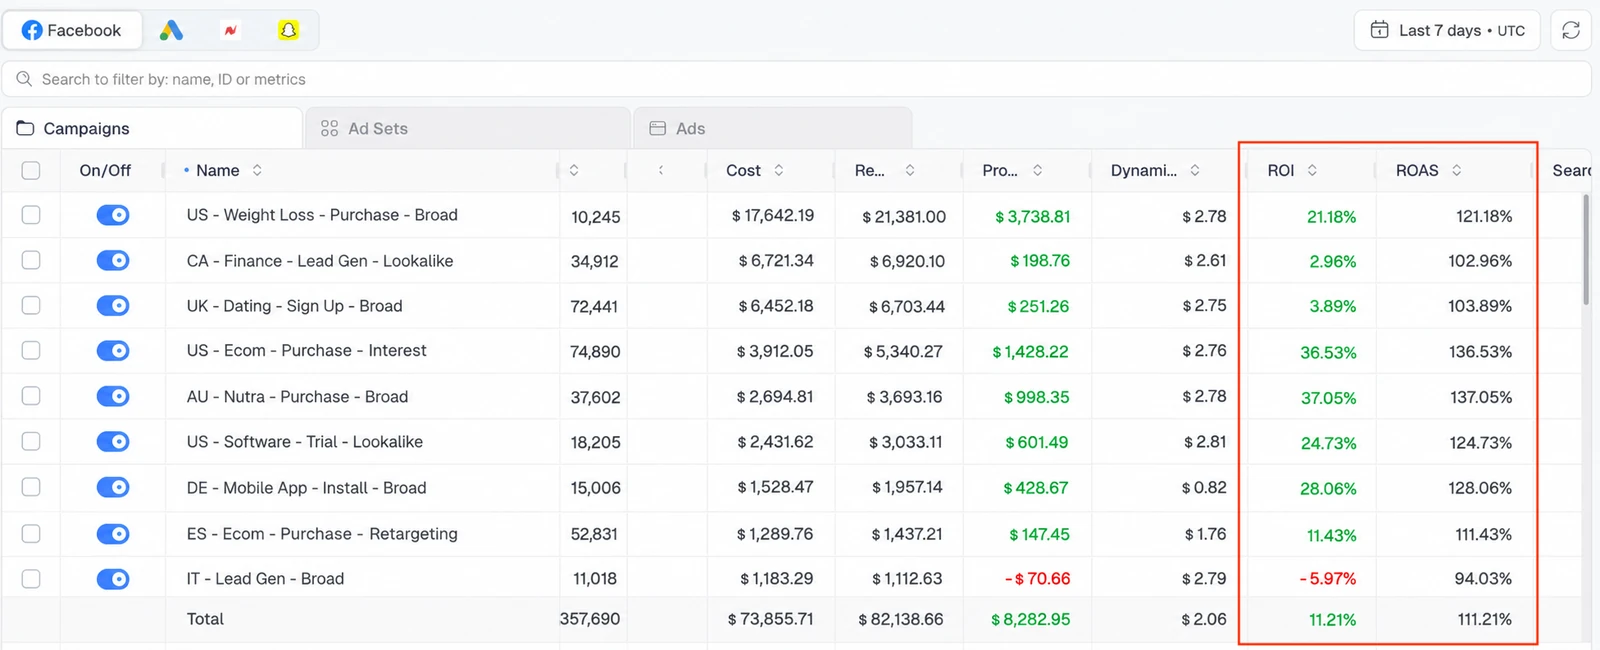Open the CA - Finance - Lead Gen - Lookalike campaign
Image resolution: width=1600 pixels, height=650 pixels.
pos(320,260)
